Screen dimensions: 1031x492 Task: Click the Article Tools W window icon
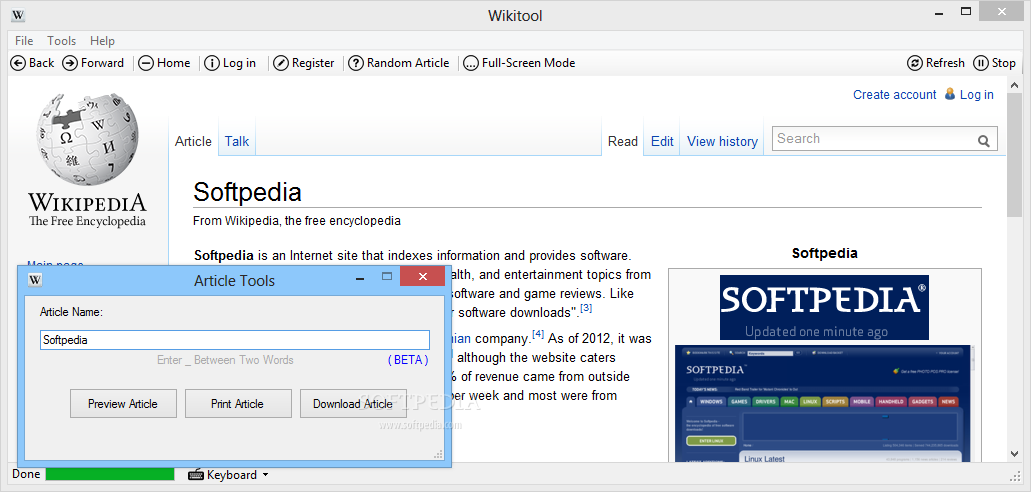point(36,280)
